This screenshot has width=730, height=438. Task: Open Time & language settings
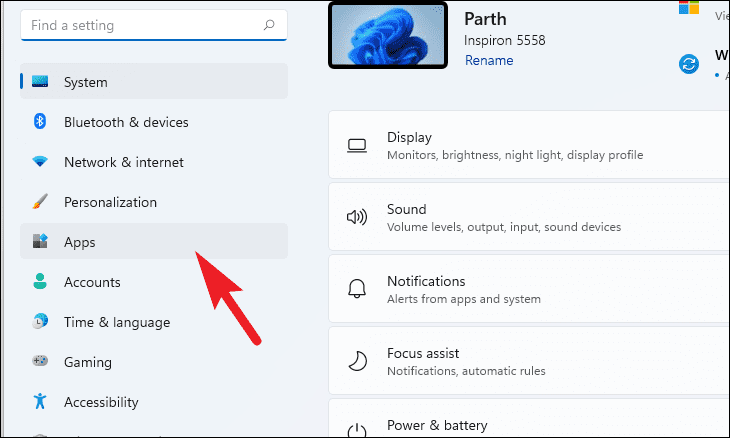coord(154,321)
